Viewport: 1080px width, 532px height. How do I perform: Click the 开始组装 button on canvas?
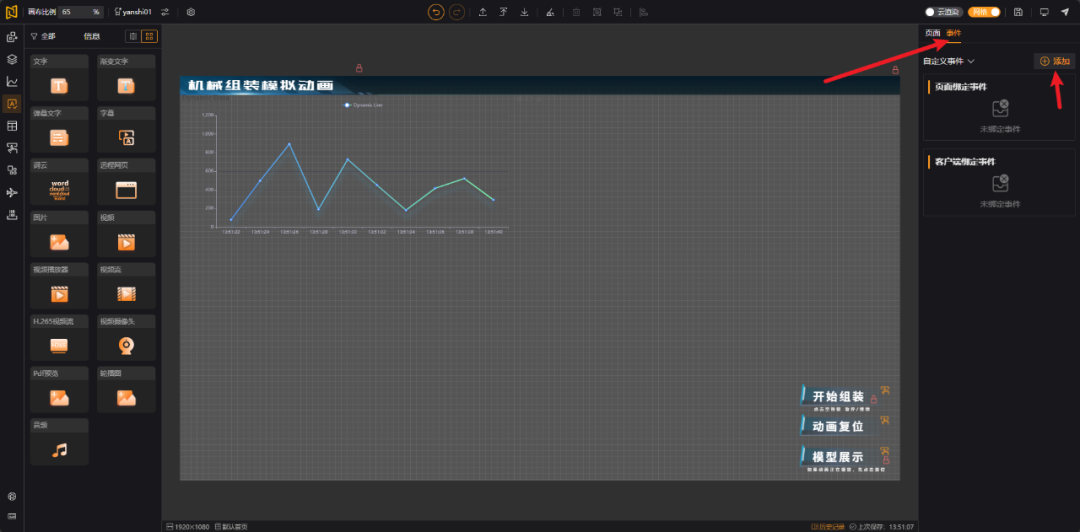838,397
